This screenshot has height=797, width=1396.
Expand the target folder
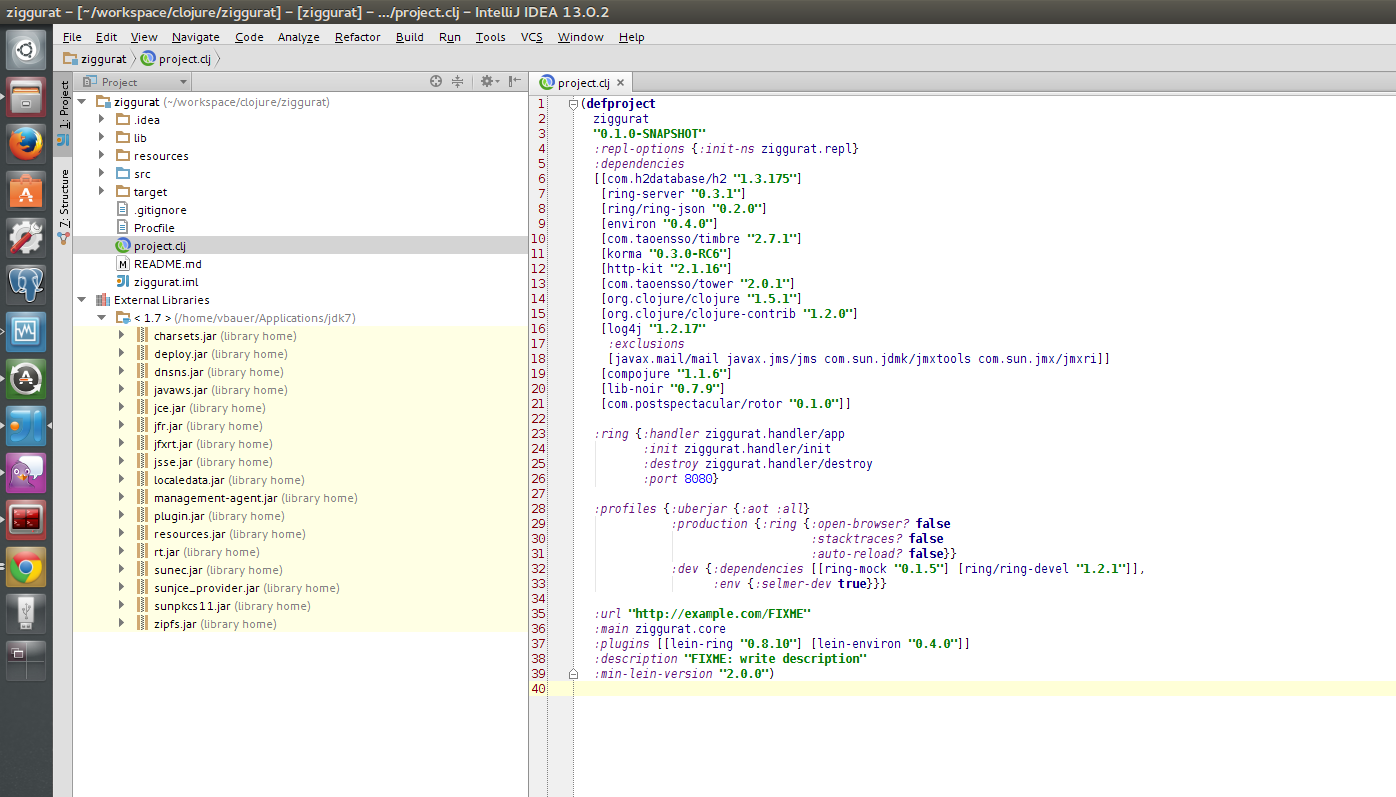[102, 192]
